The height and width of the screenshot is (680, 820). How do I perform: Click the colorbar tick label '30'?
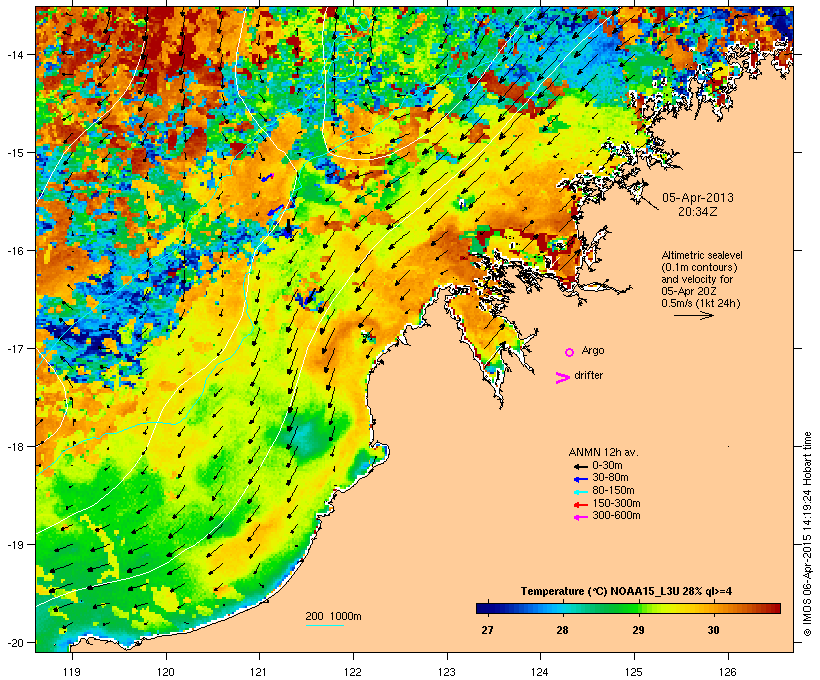[713, 630]
